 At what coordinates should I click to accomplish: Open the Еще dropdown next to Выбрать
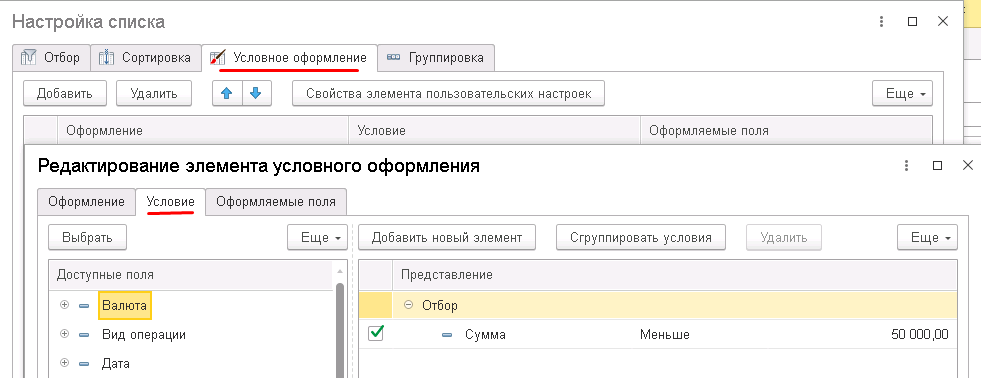pyautogui.click(x=317, y=238)
